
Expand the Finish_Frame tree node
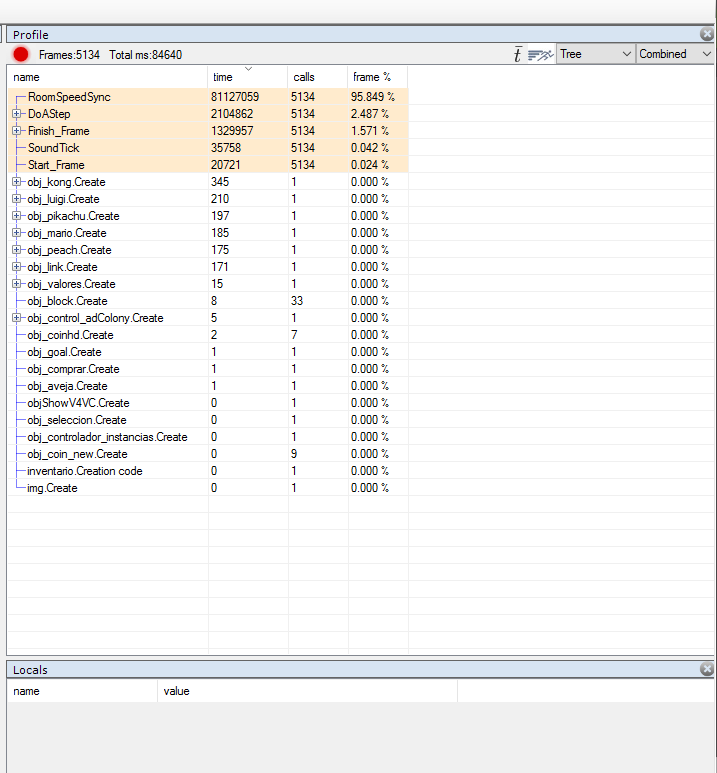(x=17, y=131)
